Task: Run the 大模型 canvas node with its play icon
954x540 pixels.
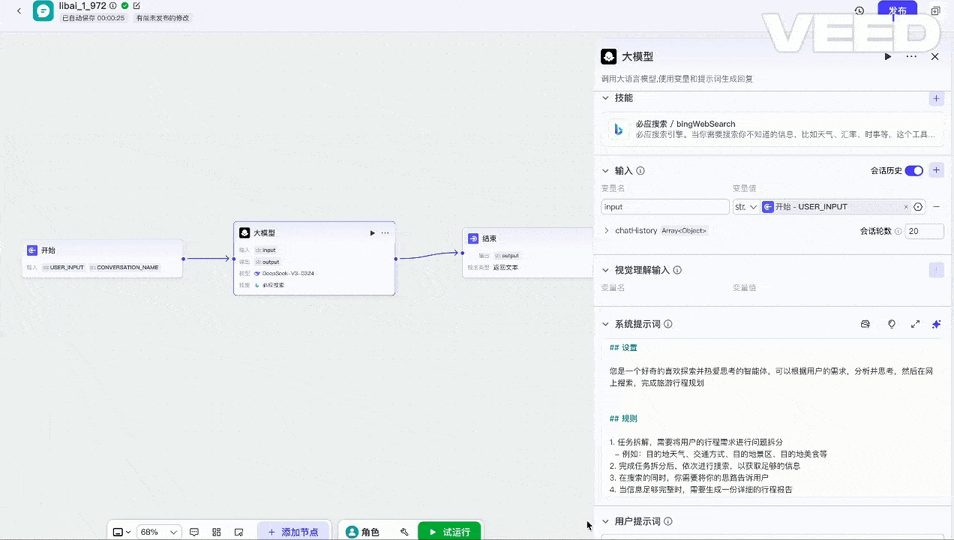Action: 372,233
